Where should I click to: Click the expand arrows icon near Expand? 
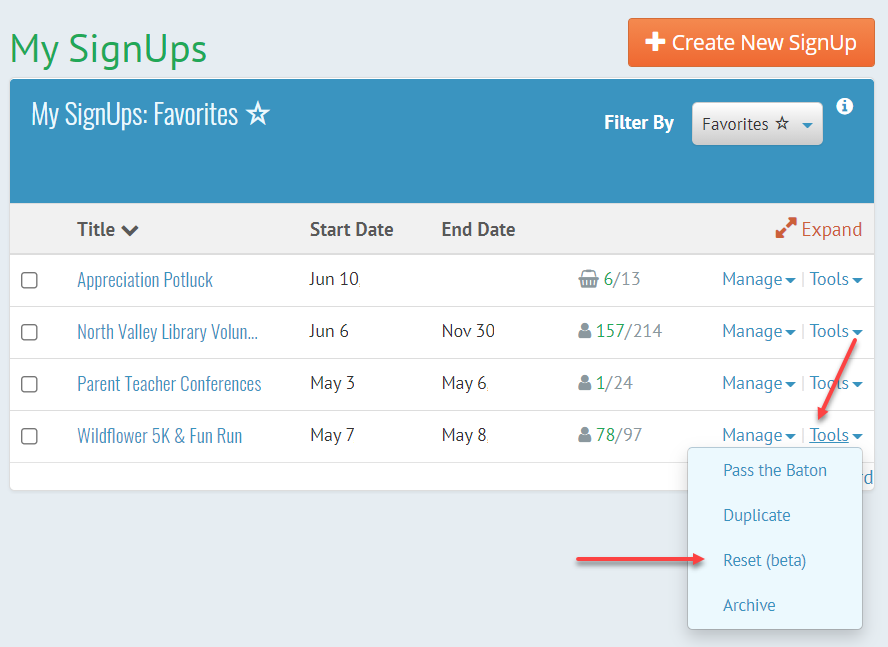tap(785, 228)
